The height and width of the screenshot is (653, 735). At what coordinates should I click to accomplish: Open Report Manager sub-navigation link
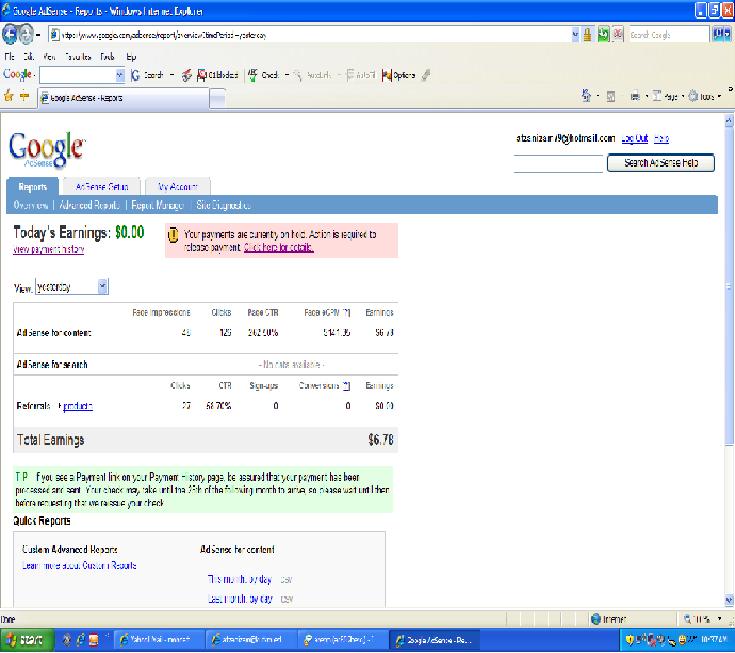157,205
